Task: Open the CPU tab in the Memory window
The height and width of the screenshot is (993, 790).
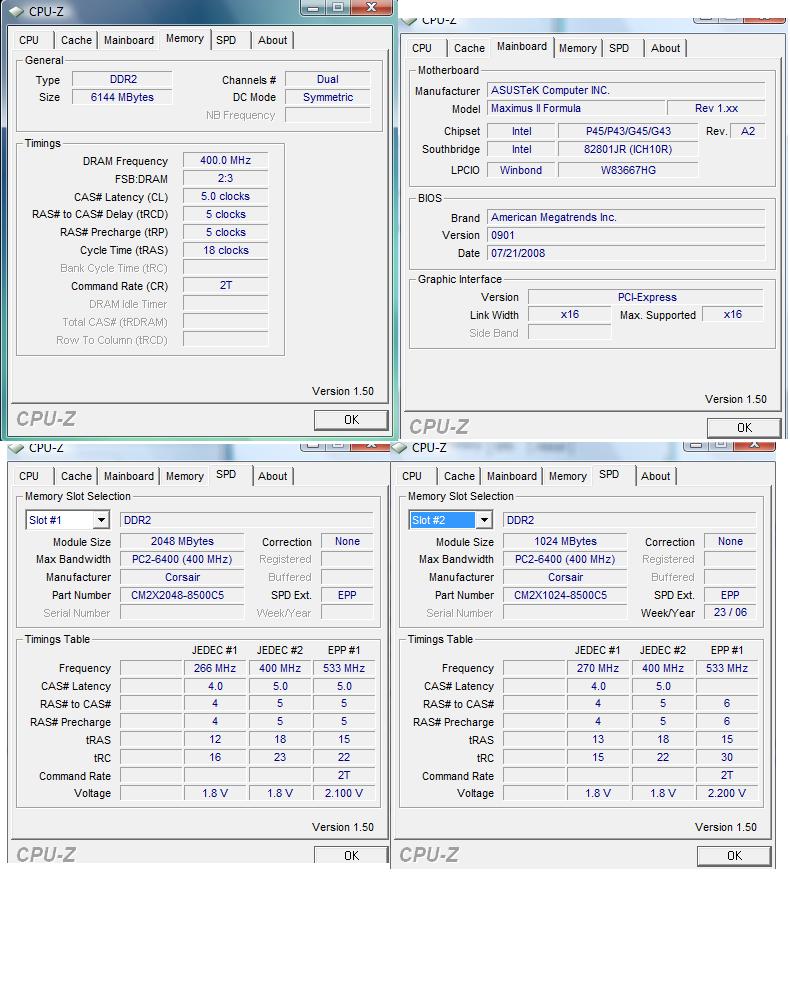Action: click(29, 40)
